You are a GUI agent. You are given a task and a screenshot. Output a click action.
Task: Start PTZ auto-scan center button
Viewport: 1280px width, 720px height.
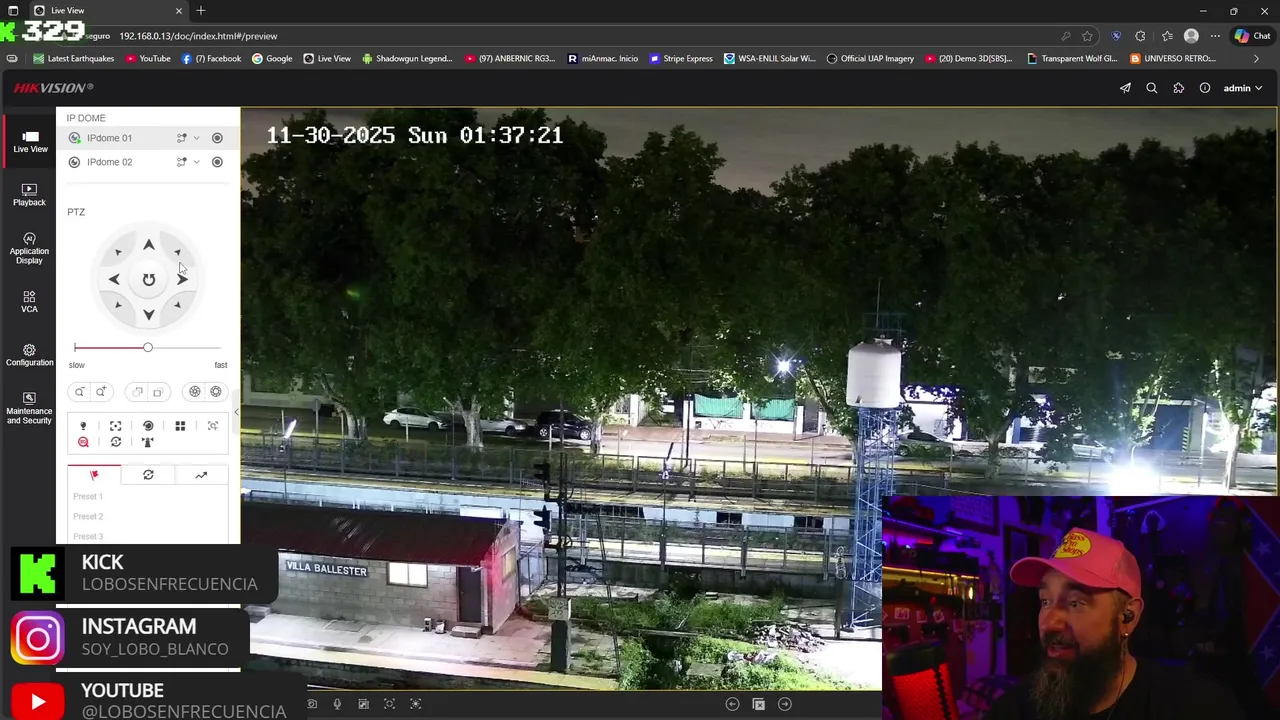coord(148,280)
